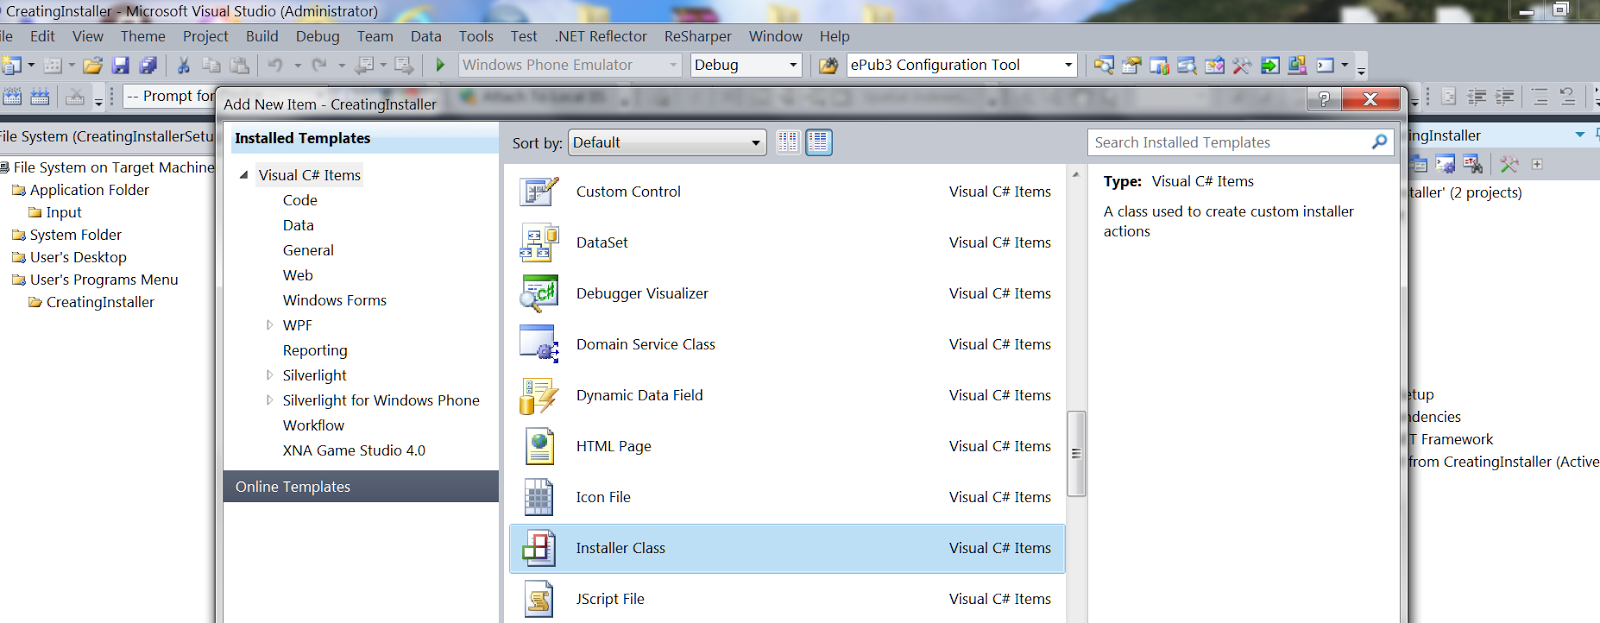Switch to small icons view
This screenshot has width=1600, height=623.
788,142
